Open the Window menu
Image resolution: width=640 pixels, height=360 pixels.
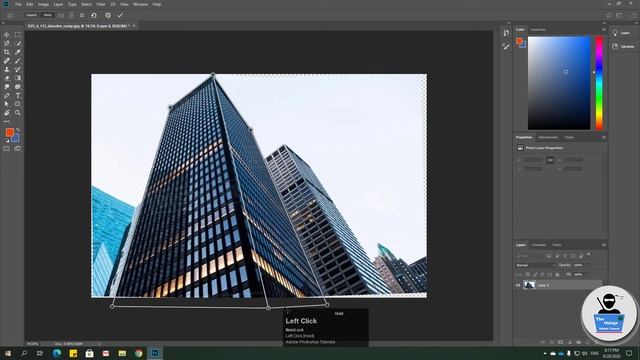[x=140, y=4]
